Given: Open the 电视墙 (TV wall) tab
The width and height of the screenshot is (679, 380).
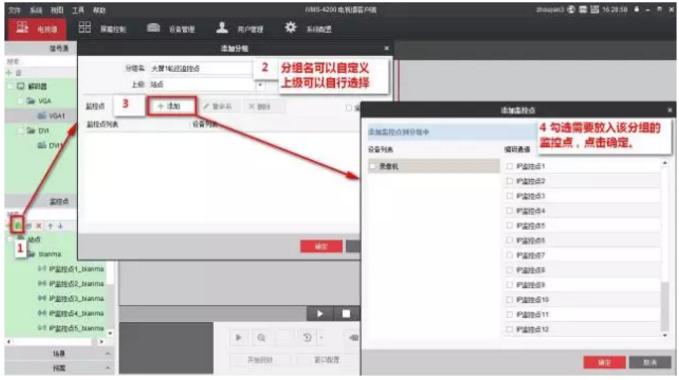Looking at the screenshot, I should [36, 29].
